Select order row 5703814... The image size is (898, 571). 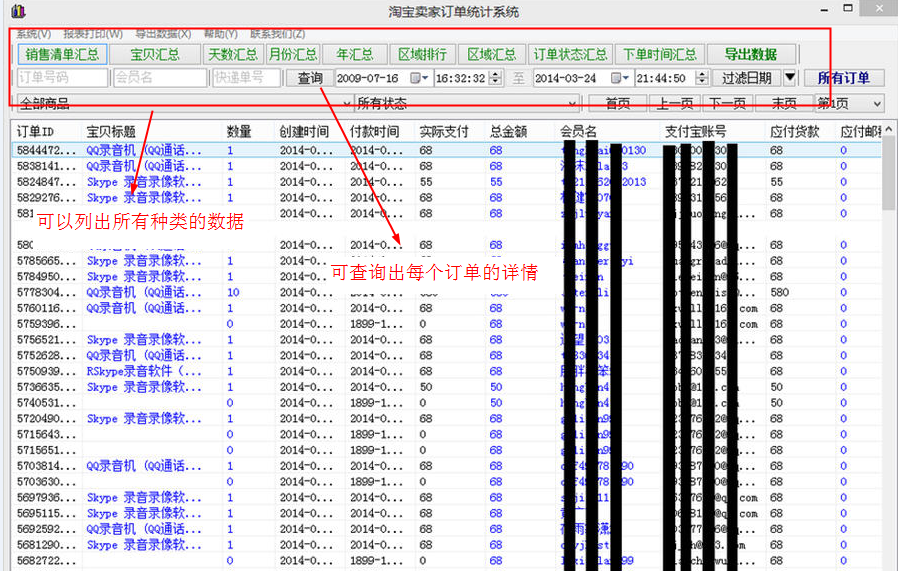[x=447, y=466]
